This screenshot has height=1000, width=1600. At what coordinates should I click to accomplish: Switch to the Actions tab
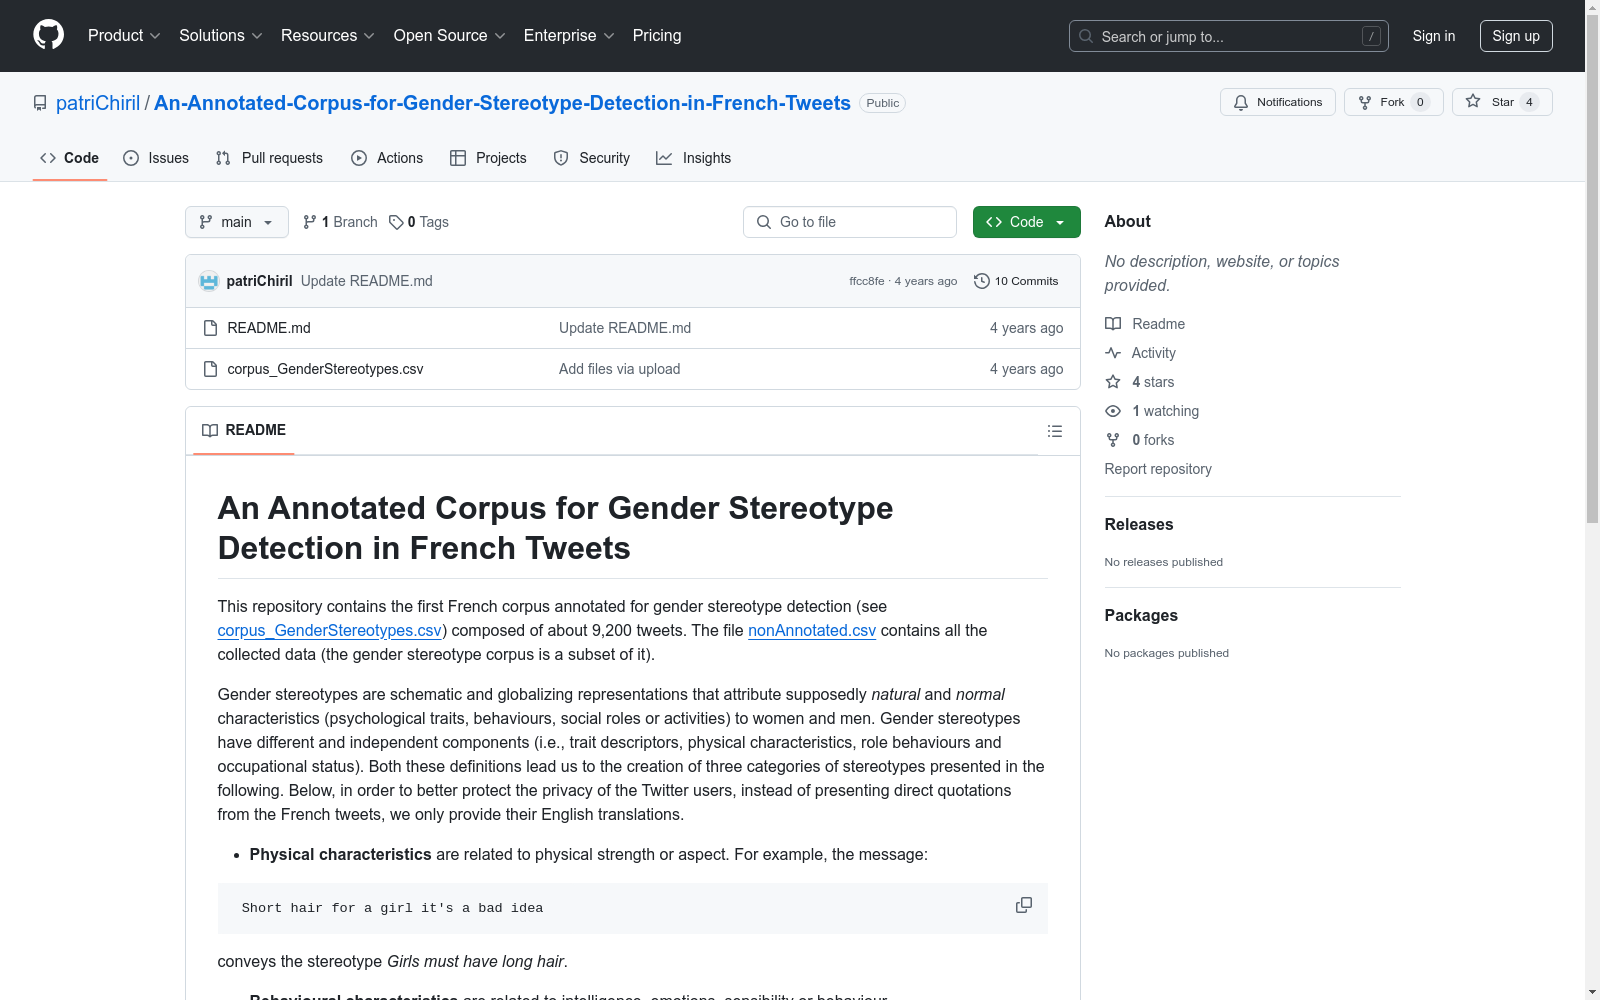tap(387, 158)
